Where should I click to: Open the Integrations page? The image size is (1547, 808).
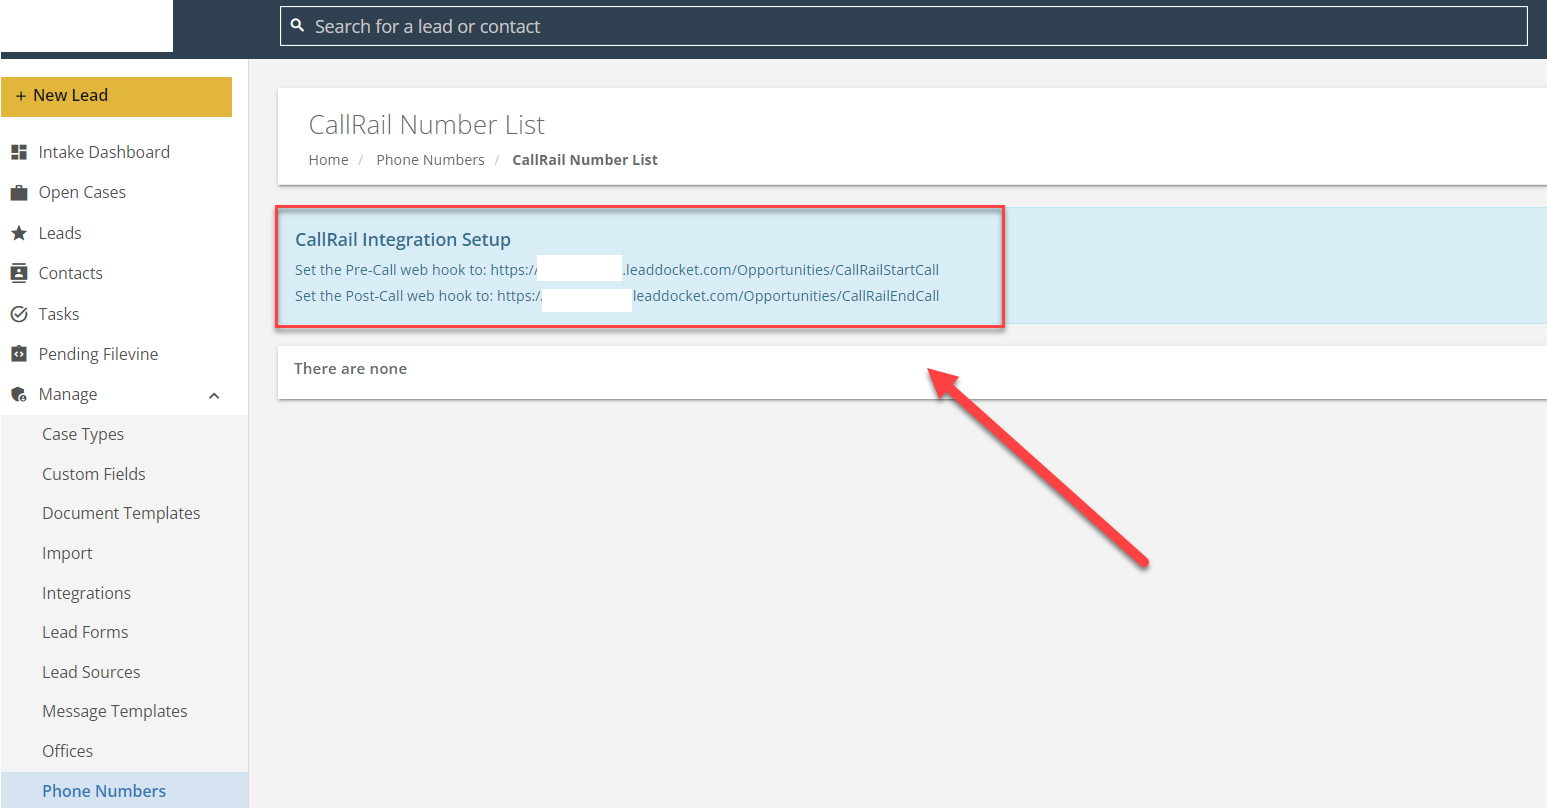point(86,592)
